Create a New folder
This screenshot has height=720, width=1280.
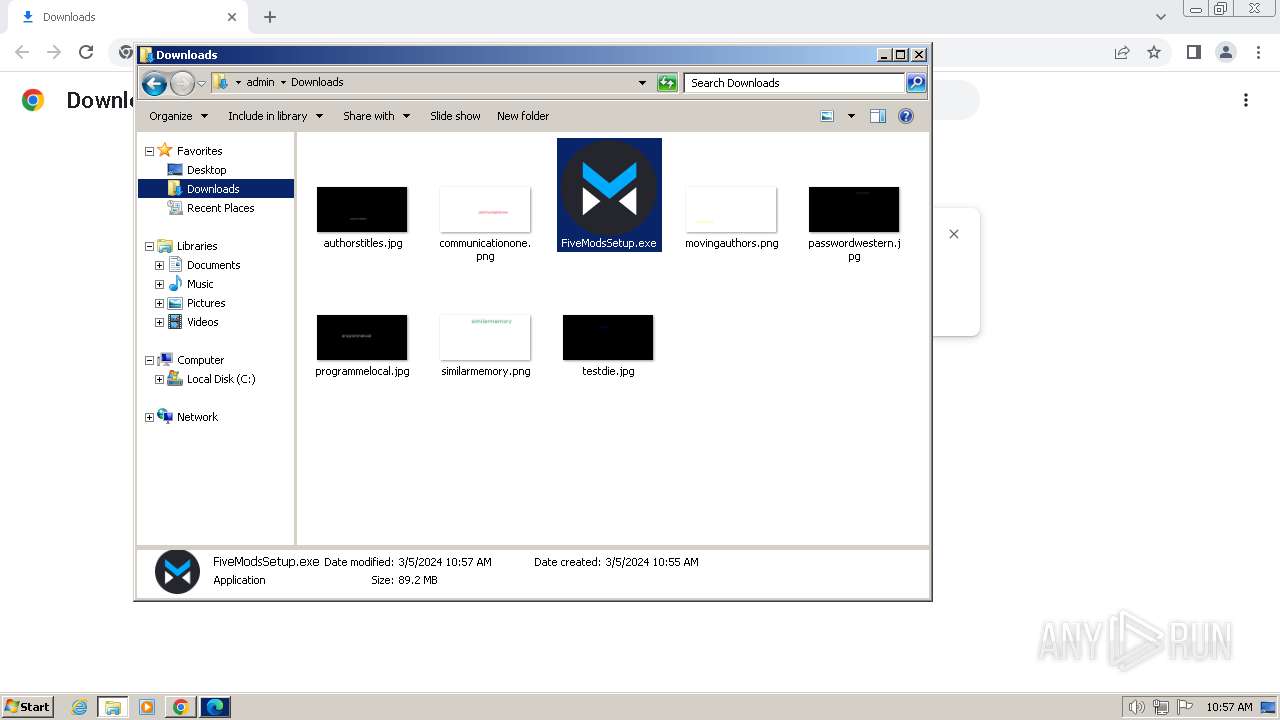(523, 116)
